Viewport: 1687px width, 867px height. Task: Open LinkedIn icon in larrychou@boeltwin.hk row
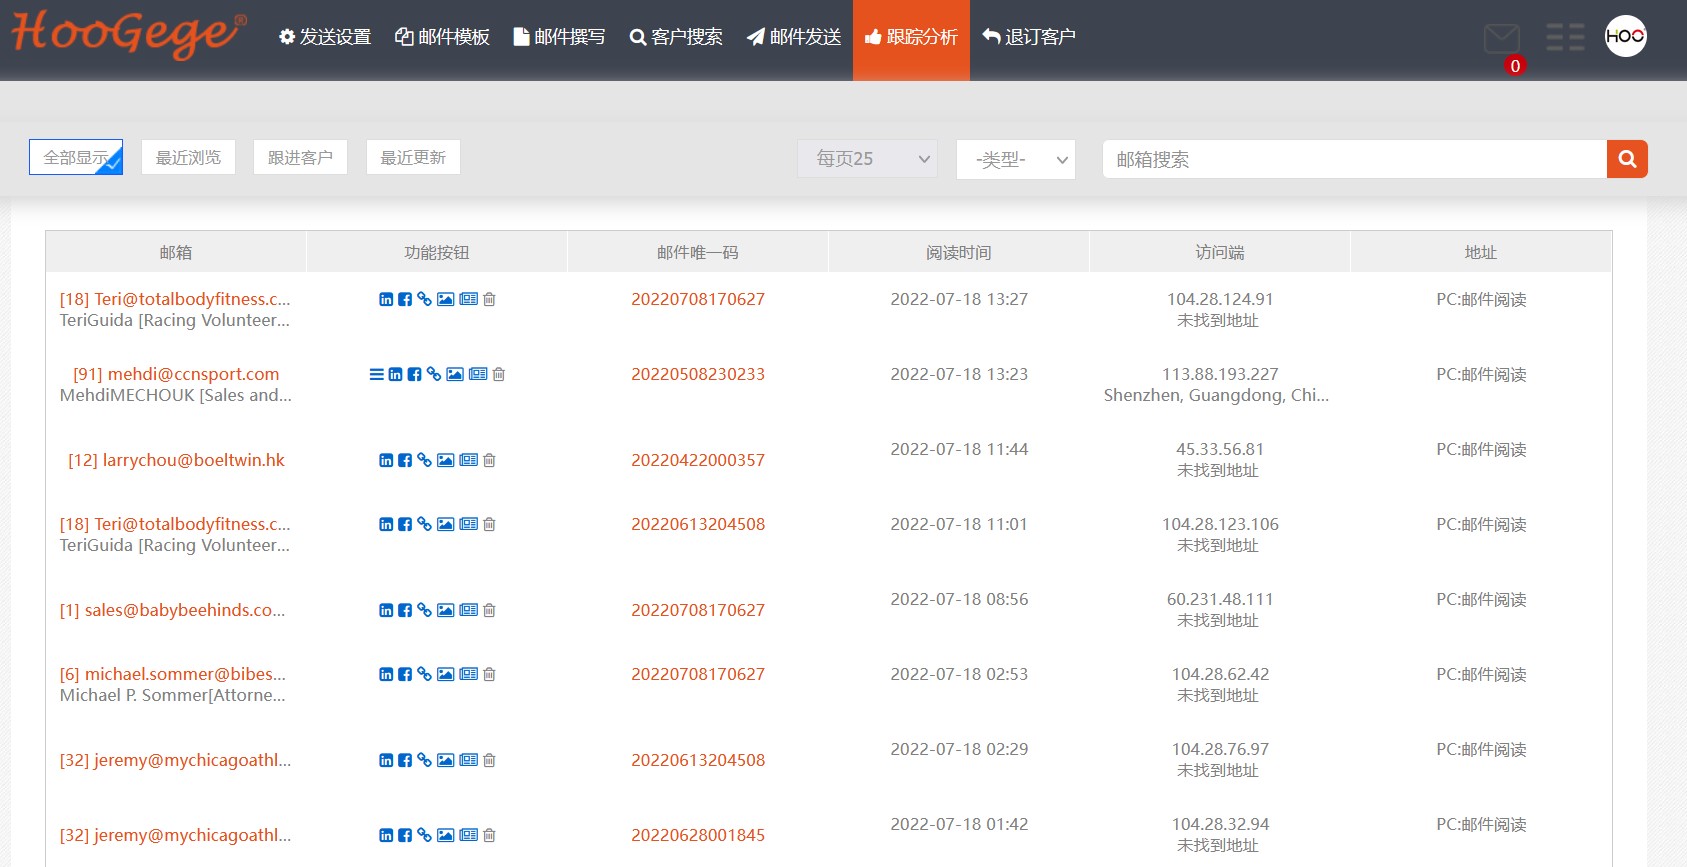[386, 460]
